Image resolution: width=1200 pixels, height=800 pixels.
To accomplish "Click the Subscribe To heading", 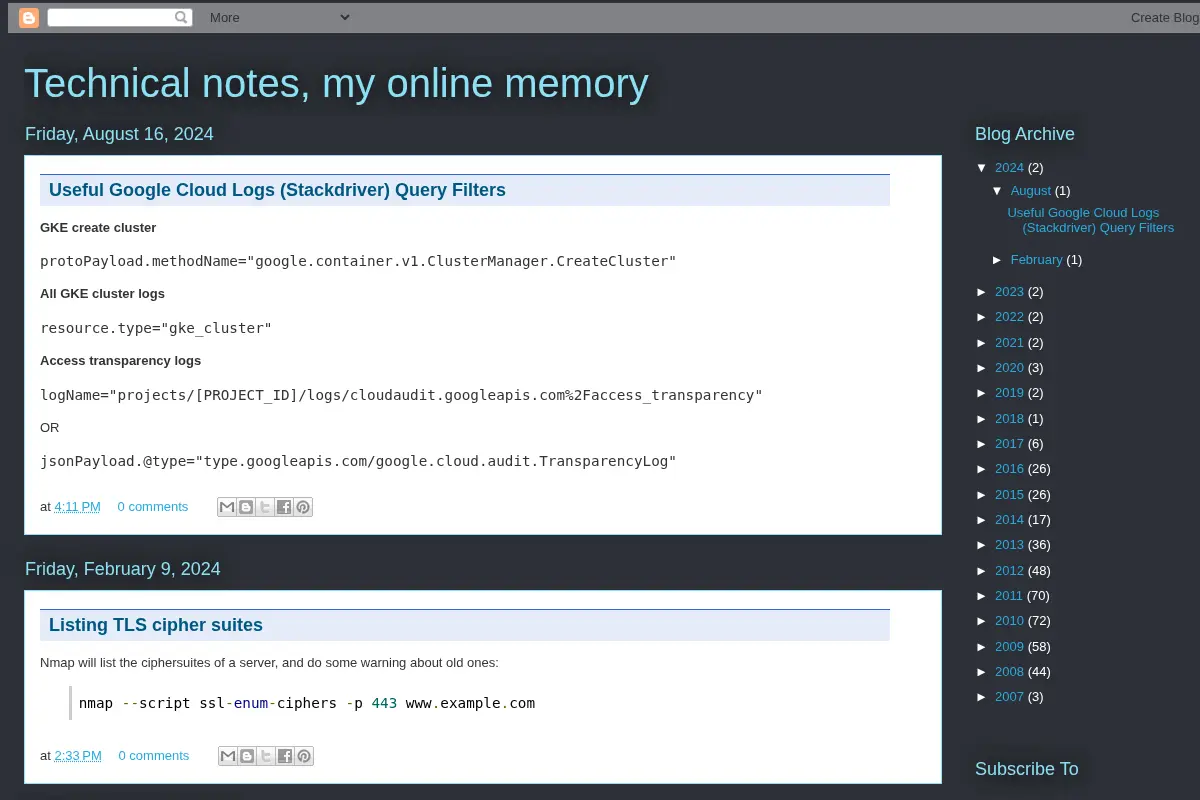I will pos(1027,769).
